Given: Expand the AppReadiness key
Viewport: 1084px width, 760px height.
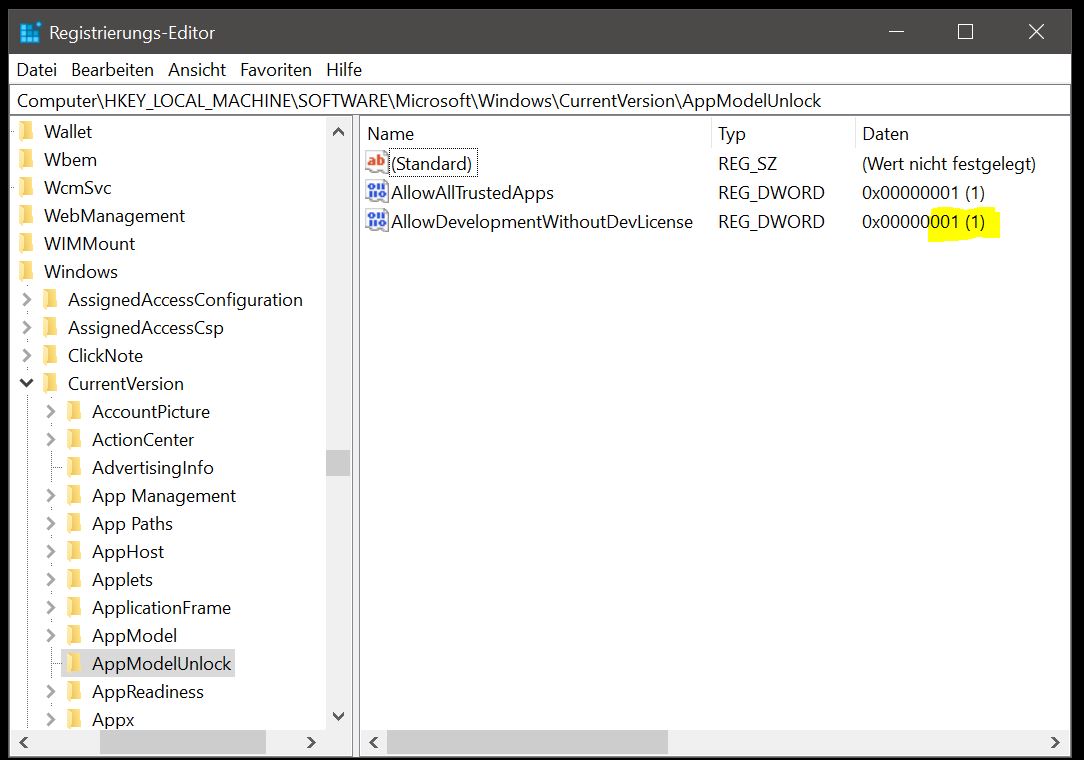Looking at the screenshot, I should [50, 692].
